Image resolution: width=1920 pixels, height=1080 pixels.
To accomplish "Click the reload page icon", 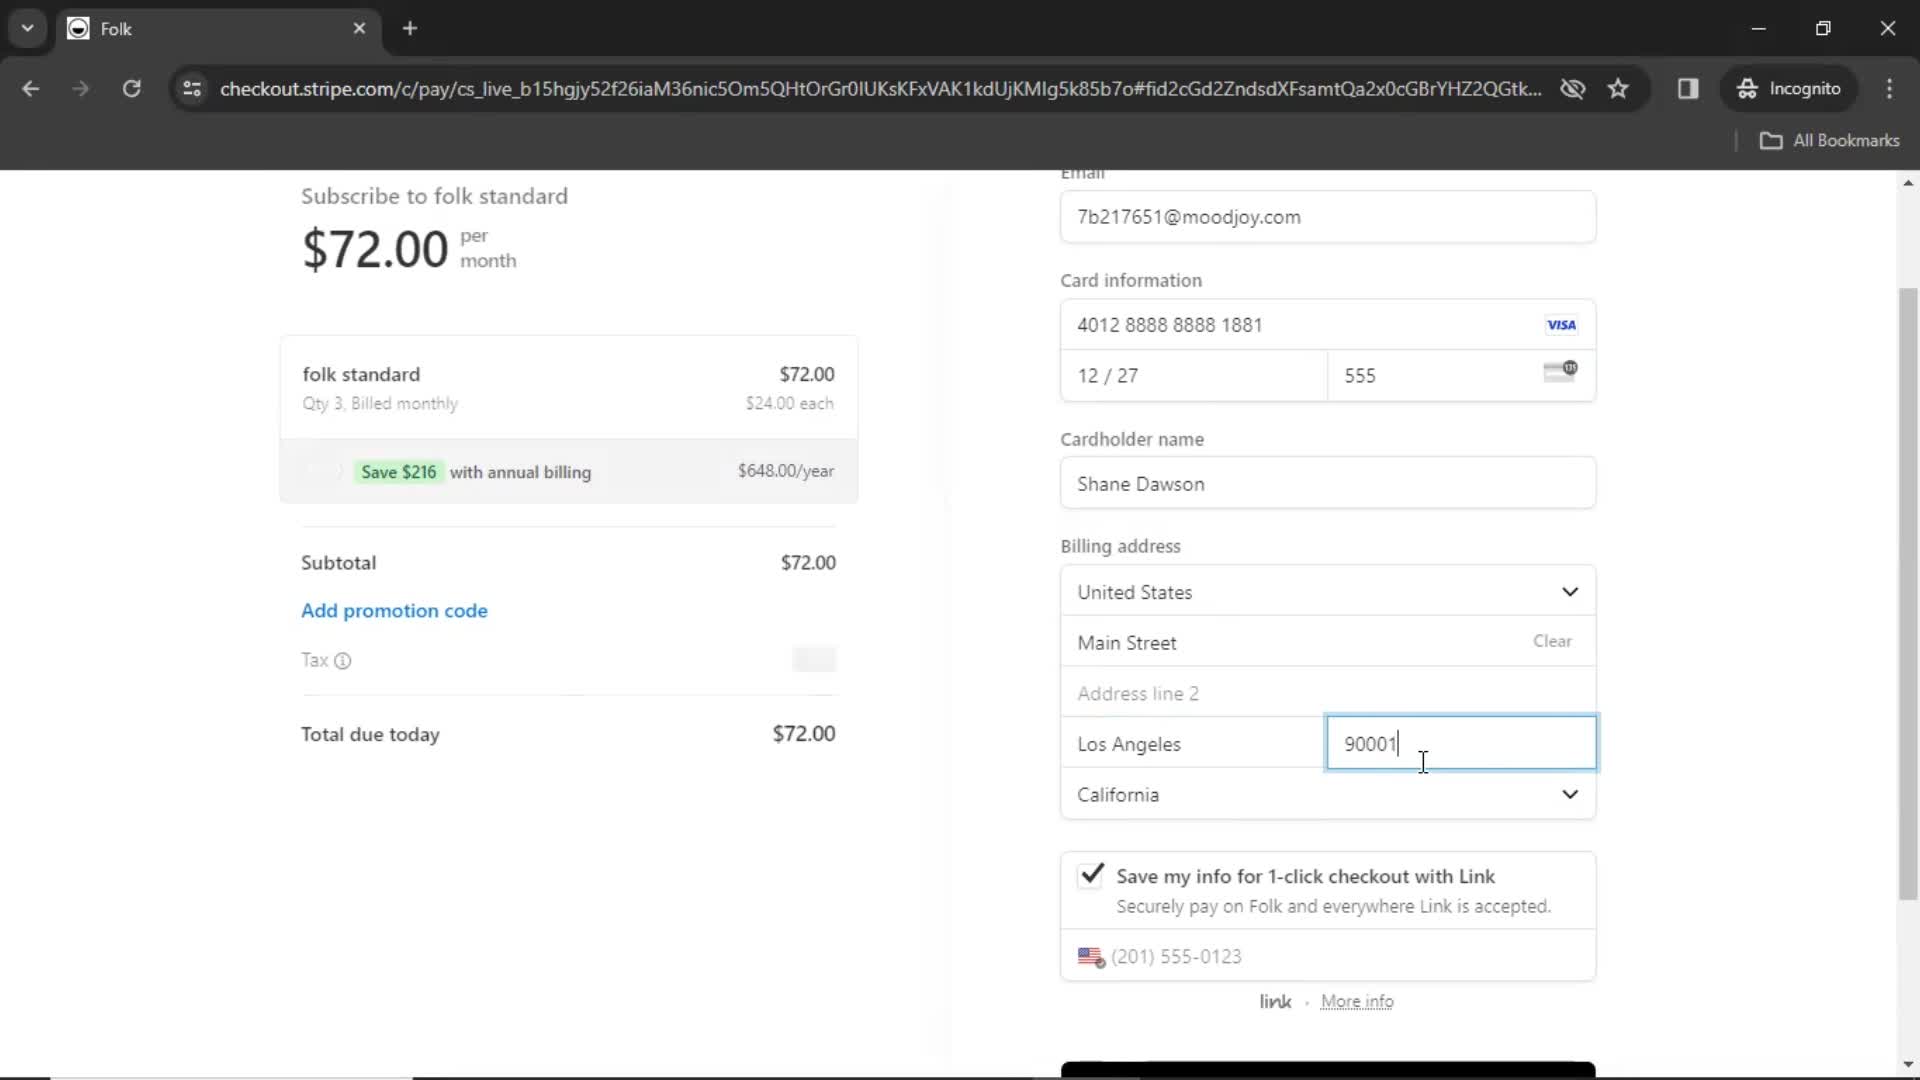I will (x=131, y=88).
